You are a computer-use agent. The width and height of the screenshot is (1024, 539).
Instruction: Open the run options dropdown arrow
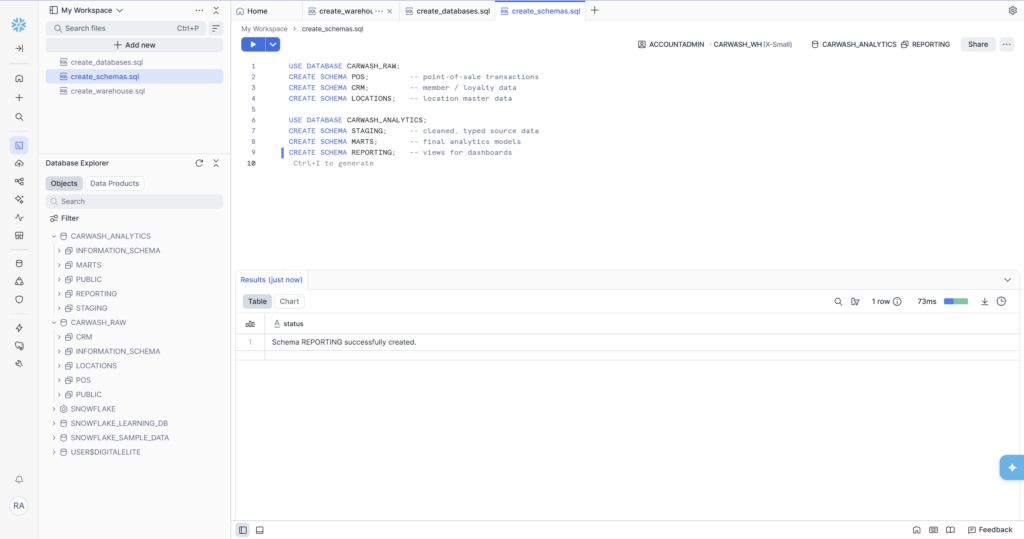[x=273, y=44]
